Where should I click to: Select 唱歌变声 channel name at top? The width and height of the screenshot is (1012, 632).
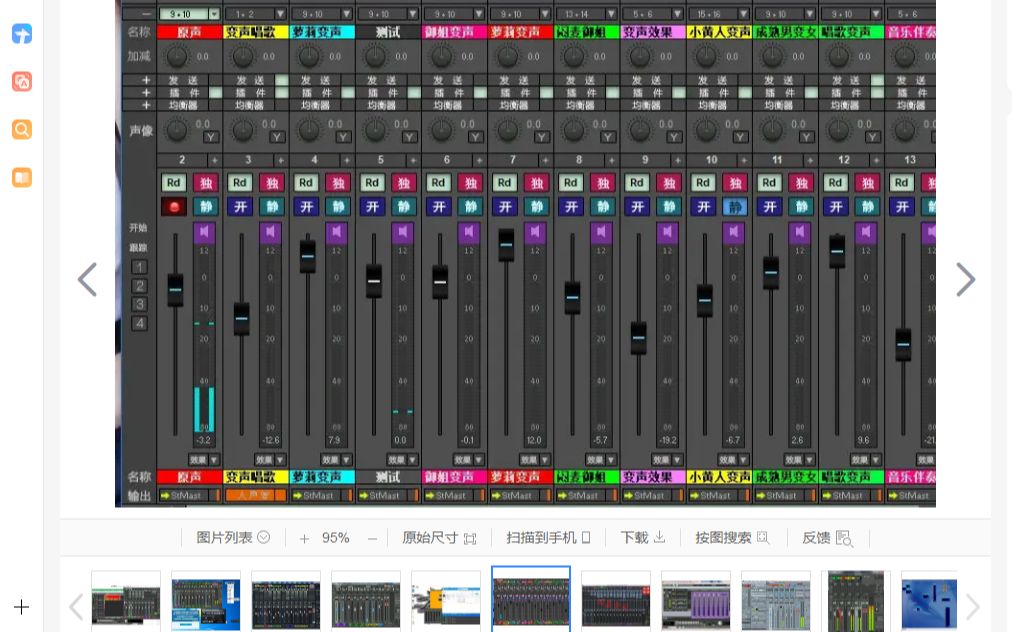(x=851, y=32)
